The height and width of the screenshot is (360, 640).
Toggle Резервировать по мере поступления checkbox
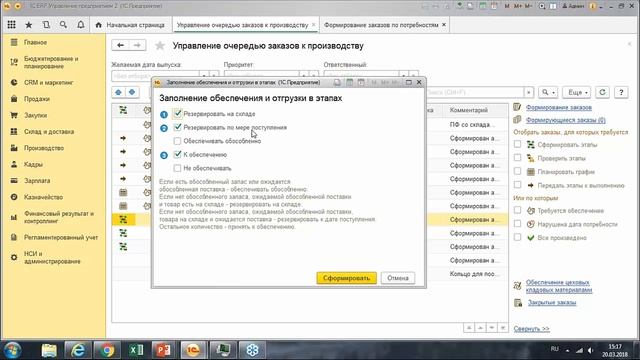177,127
